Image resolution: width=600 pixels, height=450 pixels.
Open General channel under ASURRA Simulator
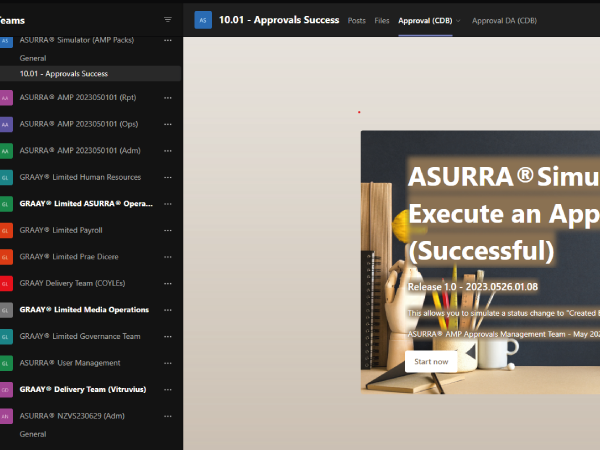[x=33, y=58]
